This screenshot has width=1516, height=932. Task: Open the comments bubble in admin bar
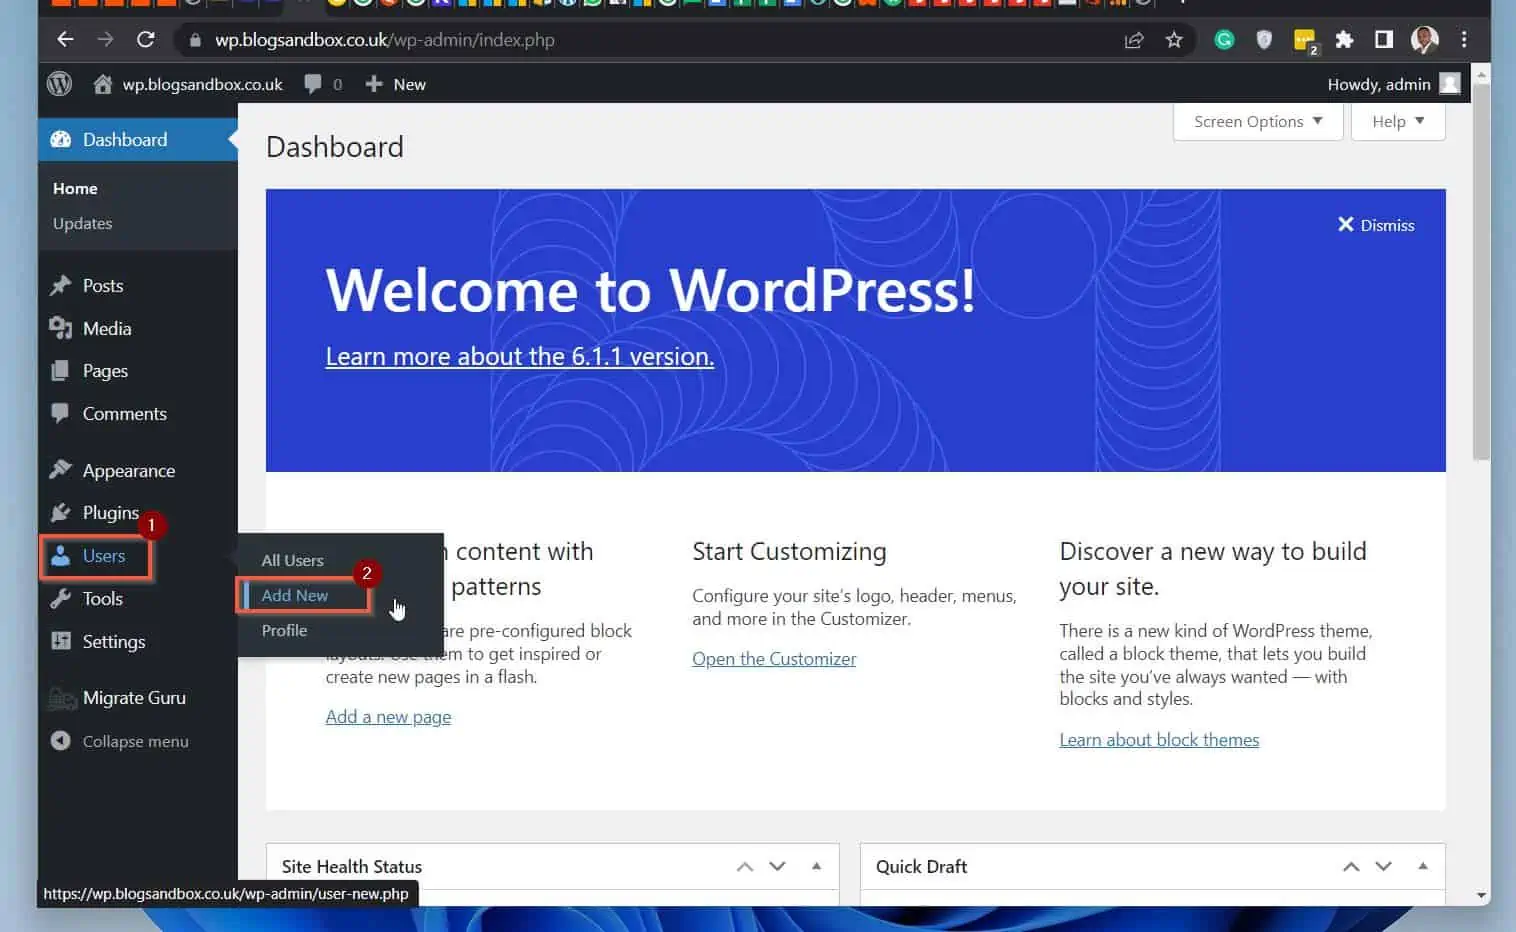(323, 84)
